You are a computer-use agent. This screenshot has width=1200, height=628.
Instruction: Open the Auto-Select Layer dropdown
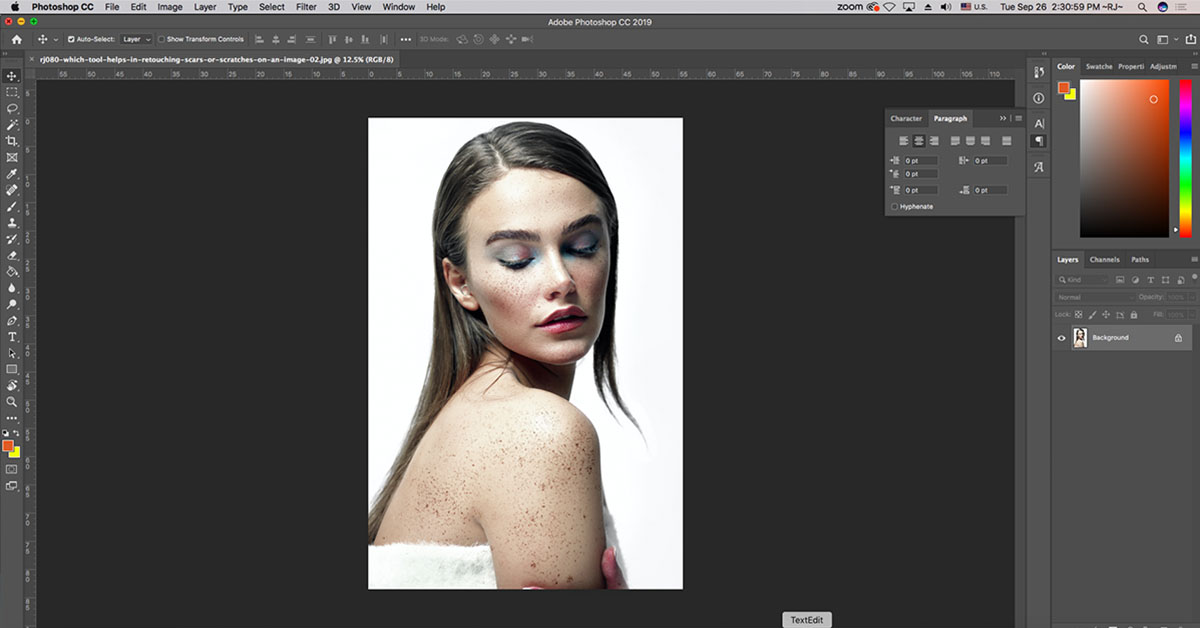136,40
